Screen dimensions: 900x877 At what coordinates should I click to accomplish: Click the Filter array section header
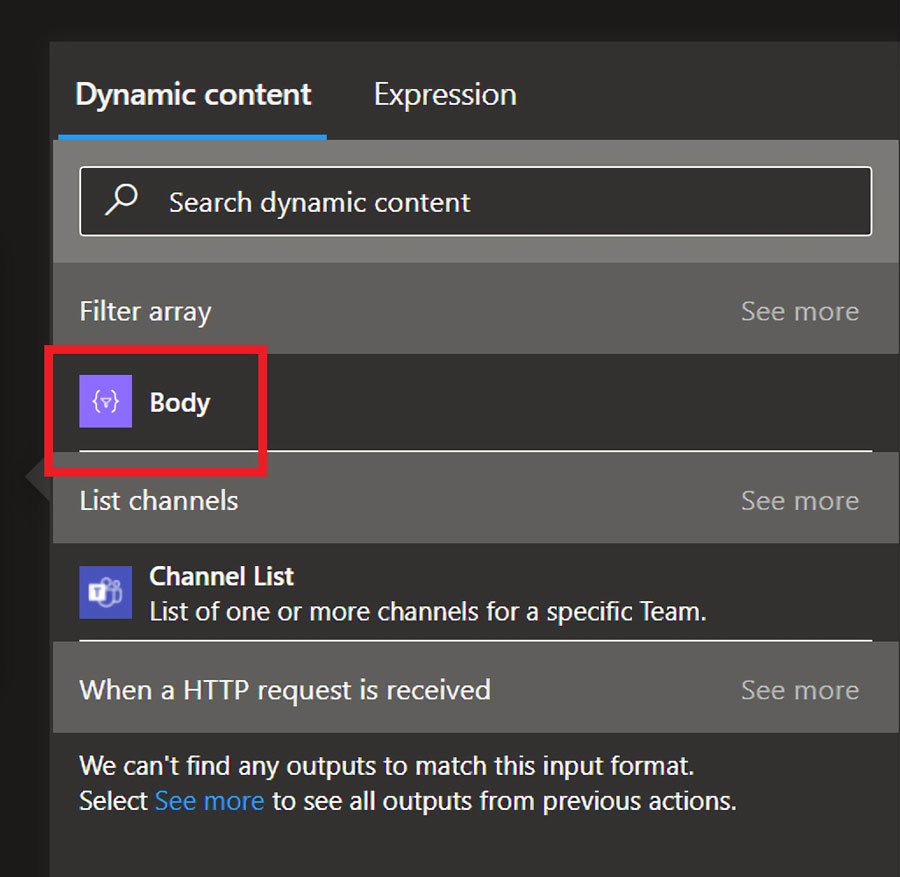[146, 312]
